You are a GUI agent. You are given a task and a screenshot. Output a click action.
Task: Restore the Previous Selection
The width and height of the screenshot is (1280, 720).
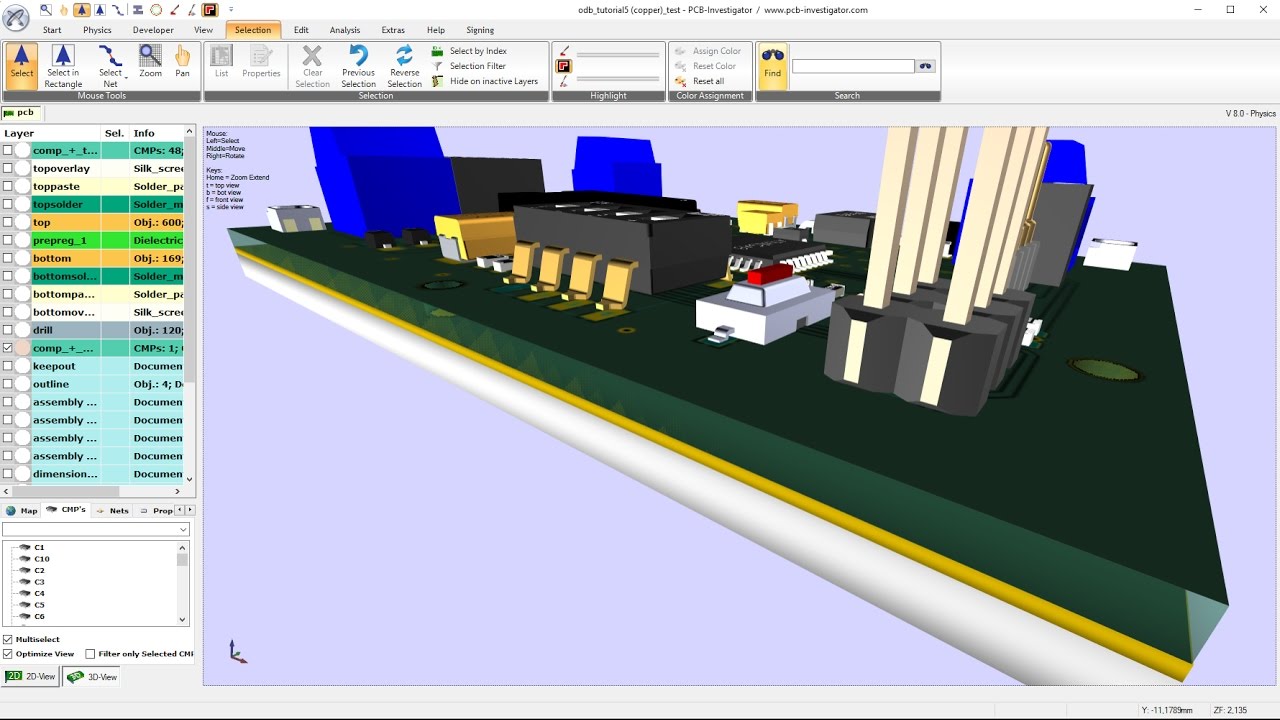pos(358,66)
